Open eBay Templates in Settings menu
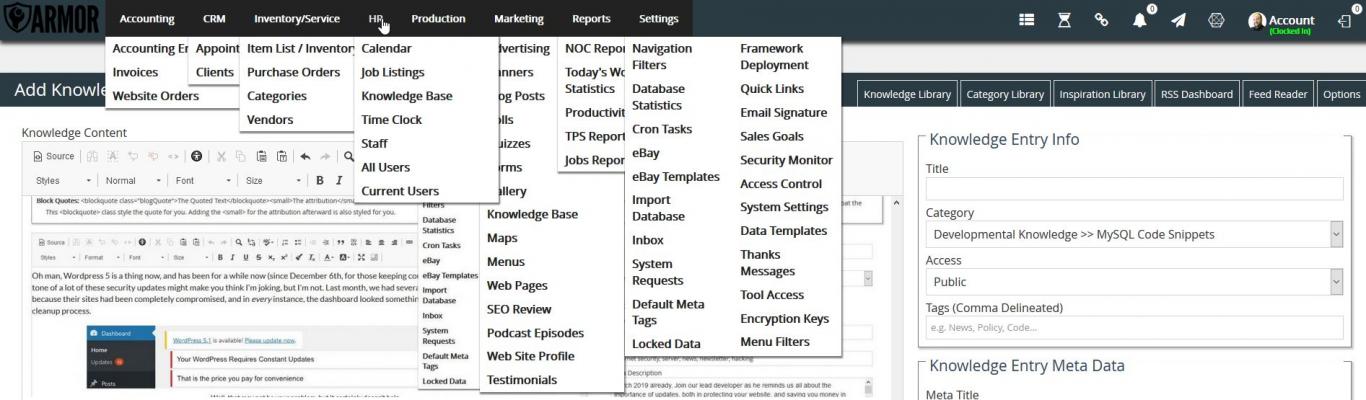This screenshot has height=400, width=1366. point(676,177)
